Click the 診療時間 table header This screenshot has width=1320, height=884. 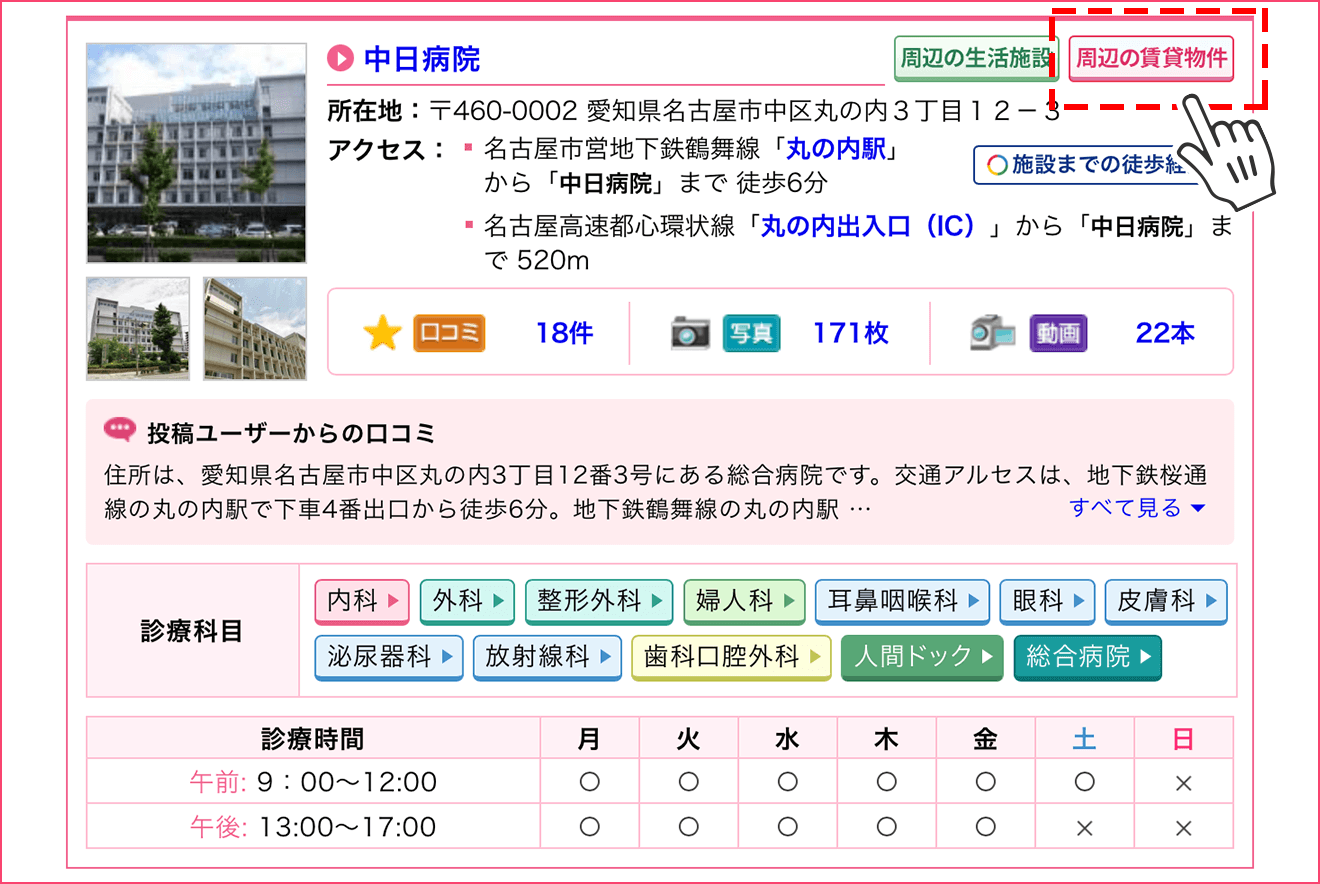tap(313, 739)
